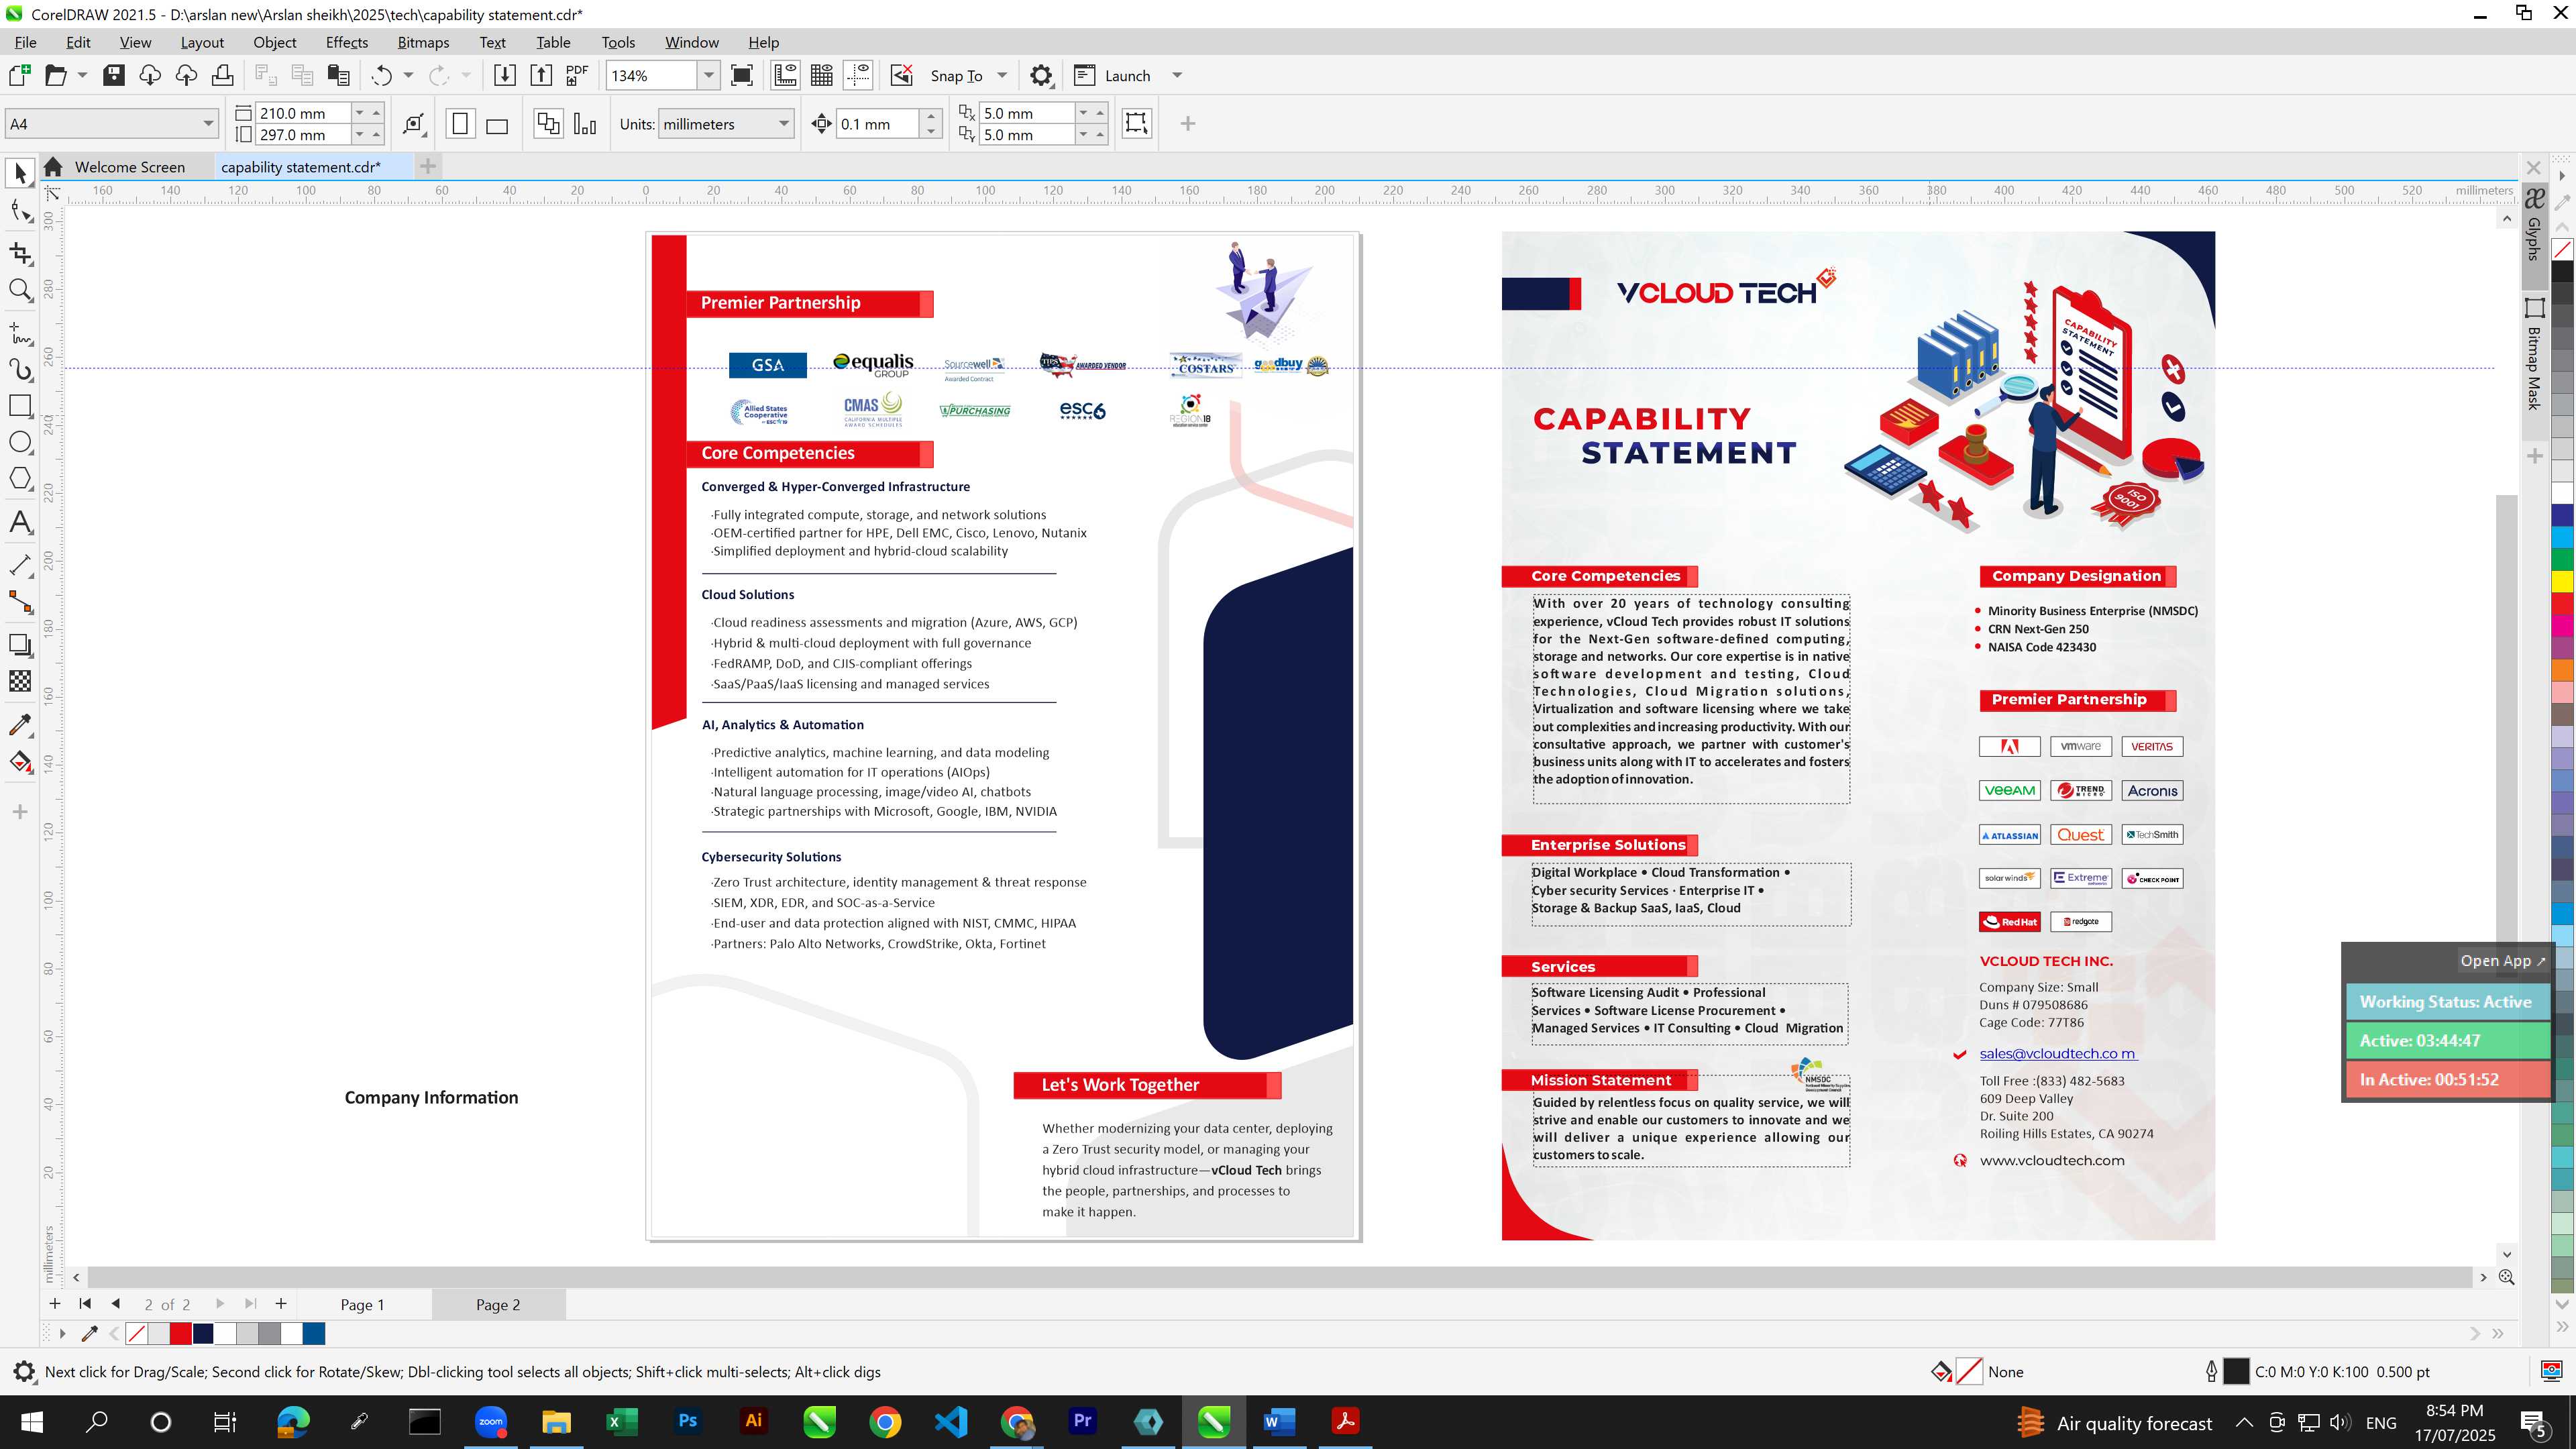The height and width of the screenshot is (1449, 2576).
Task: Click the Export icon
Action: 541,75
